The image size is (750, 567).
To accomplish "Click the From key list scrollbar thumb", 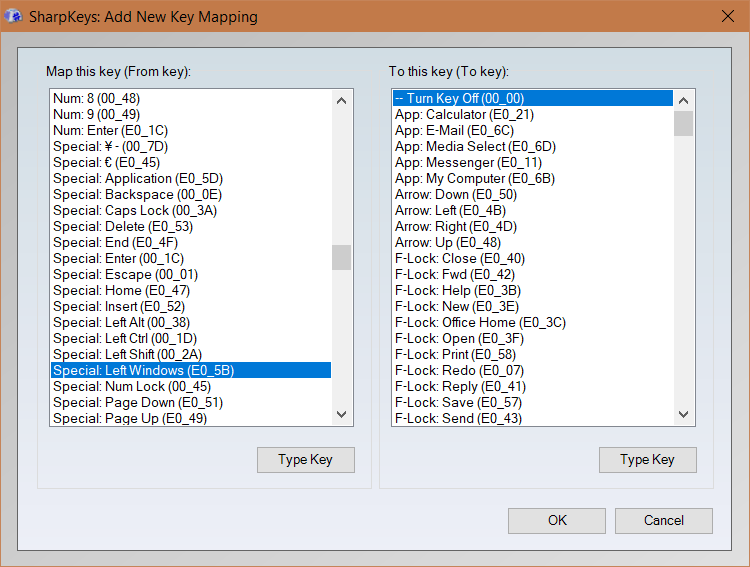I will [x=341, y=257].
